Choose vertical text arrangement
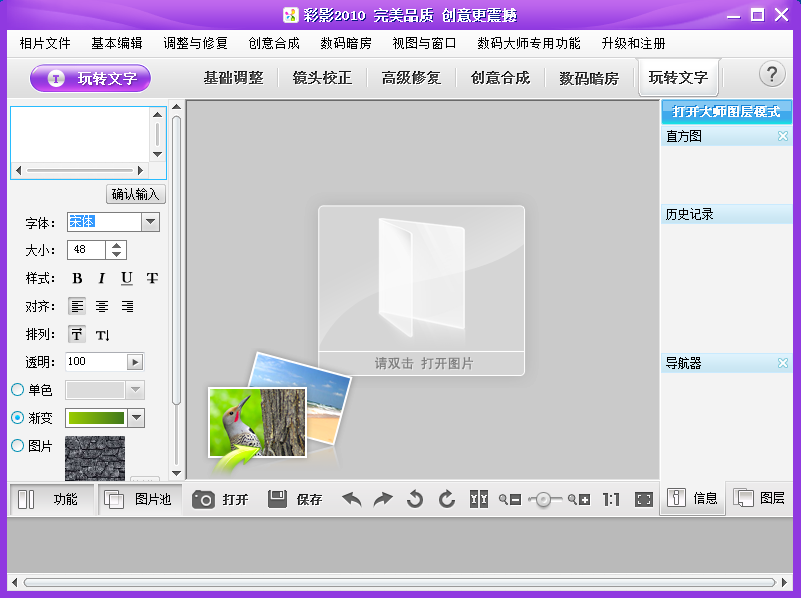 (102, 334)
